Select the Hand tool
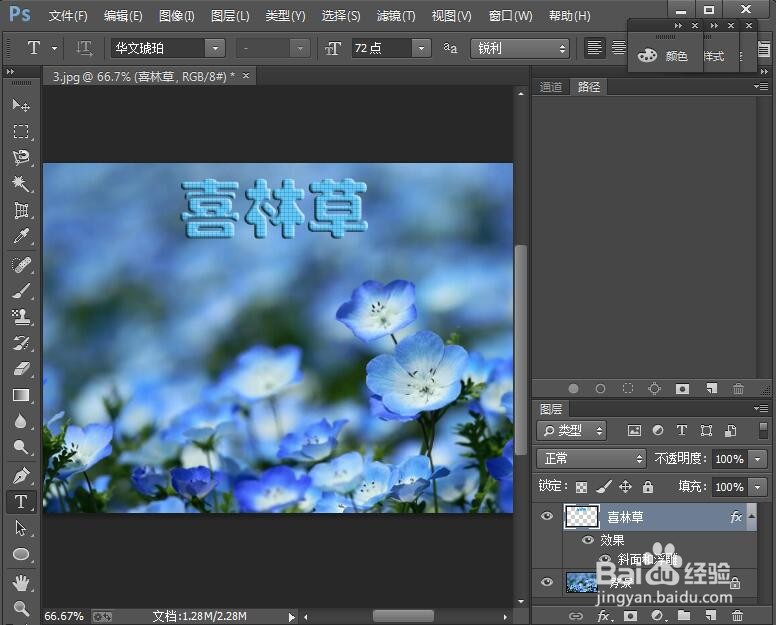The image size is (776, 625). [21, 582]
